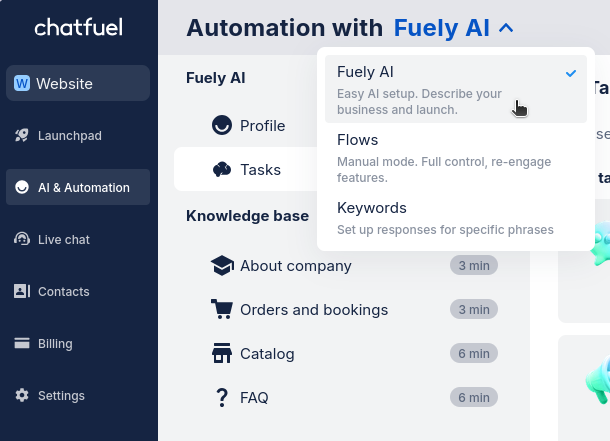Collapse the Fuely AI mode dropdown chevron
610x441 pixels.
[506, 28]
